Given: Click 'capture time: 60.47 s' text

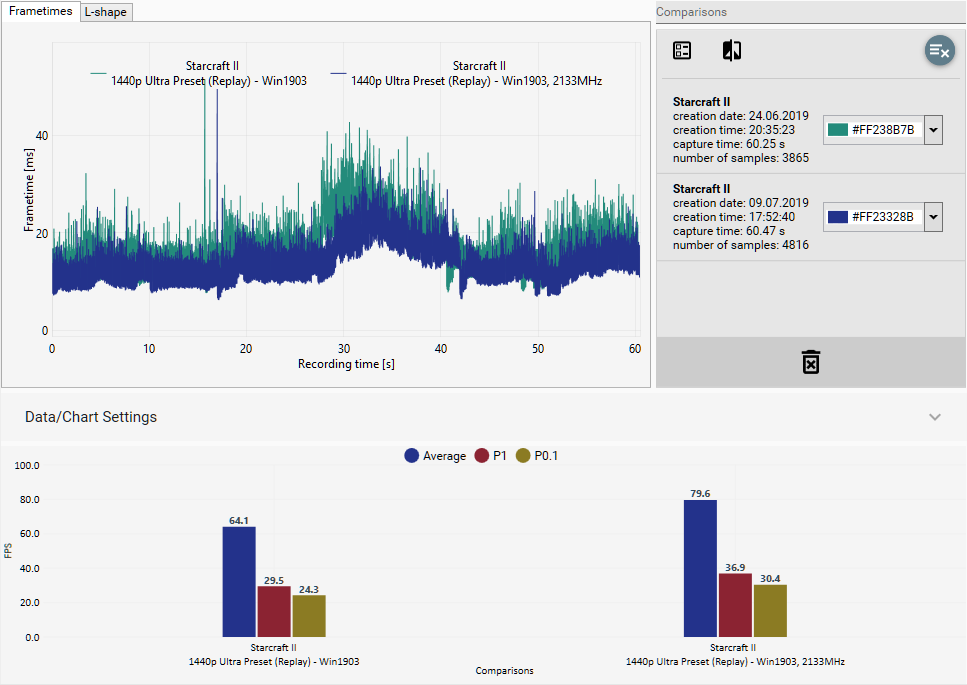Looking at the screenshot, I should pyautogui.click(x=728, y=231).
